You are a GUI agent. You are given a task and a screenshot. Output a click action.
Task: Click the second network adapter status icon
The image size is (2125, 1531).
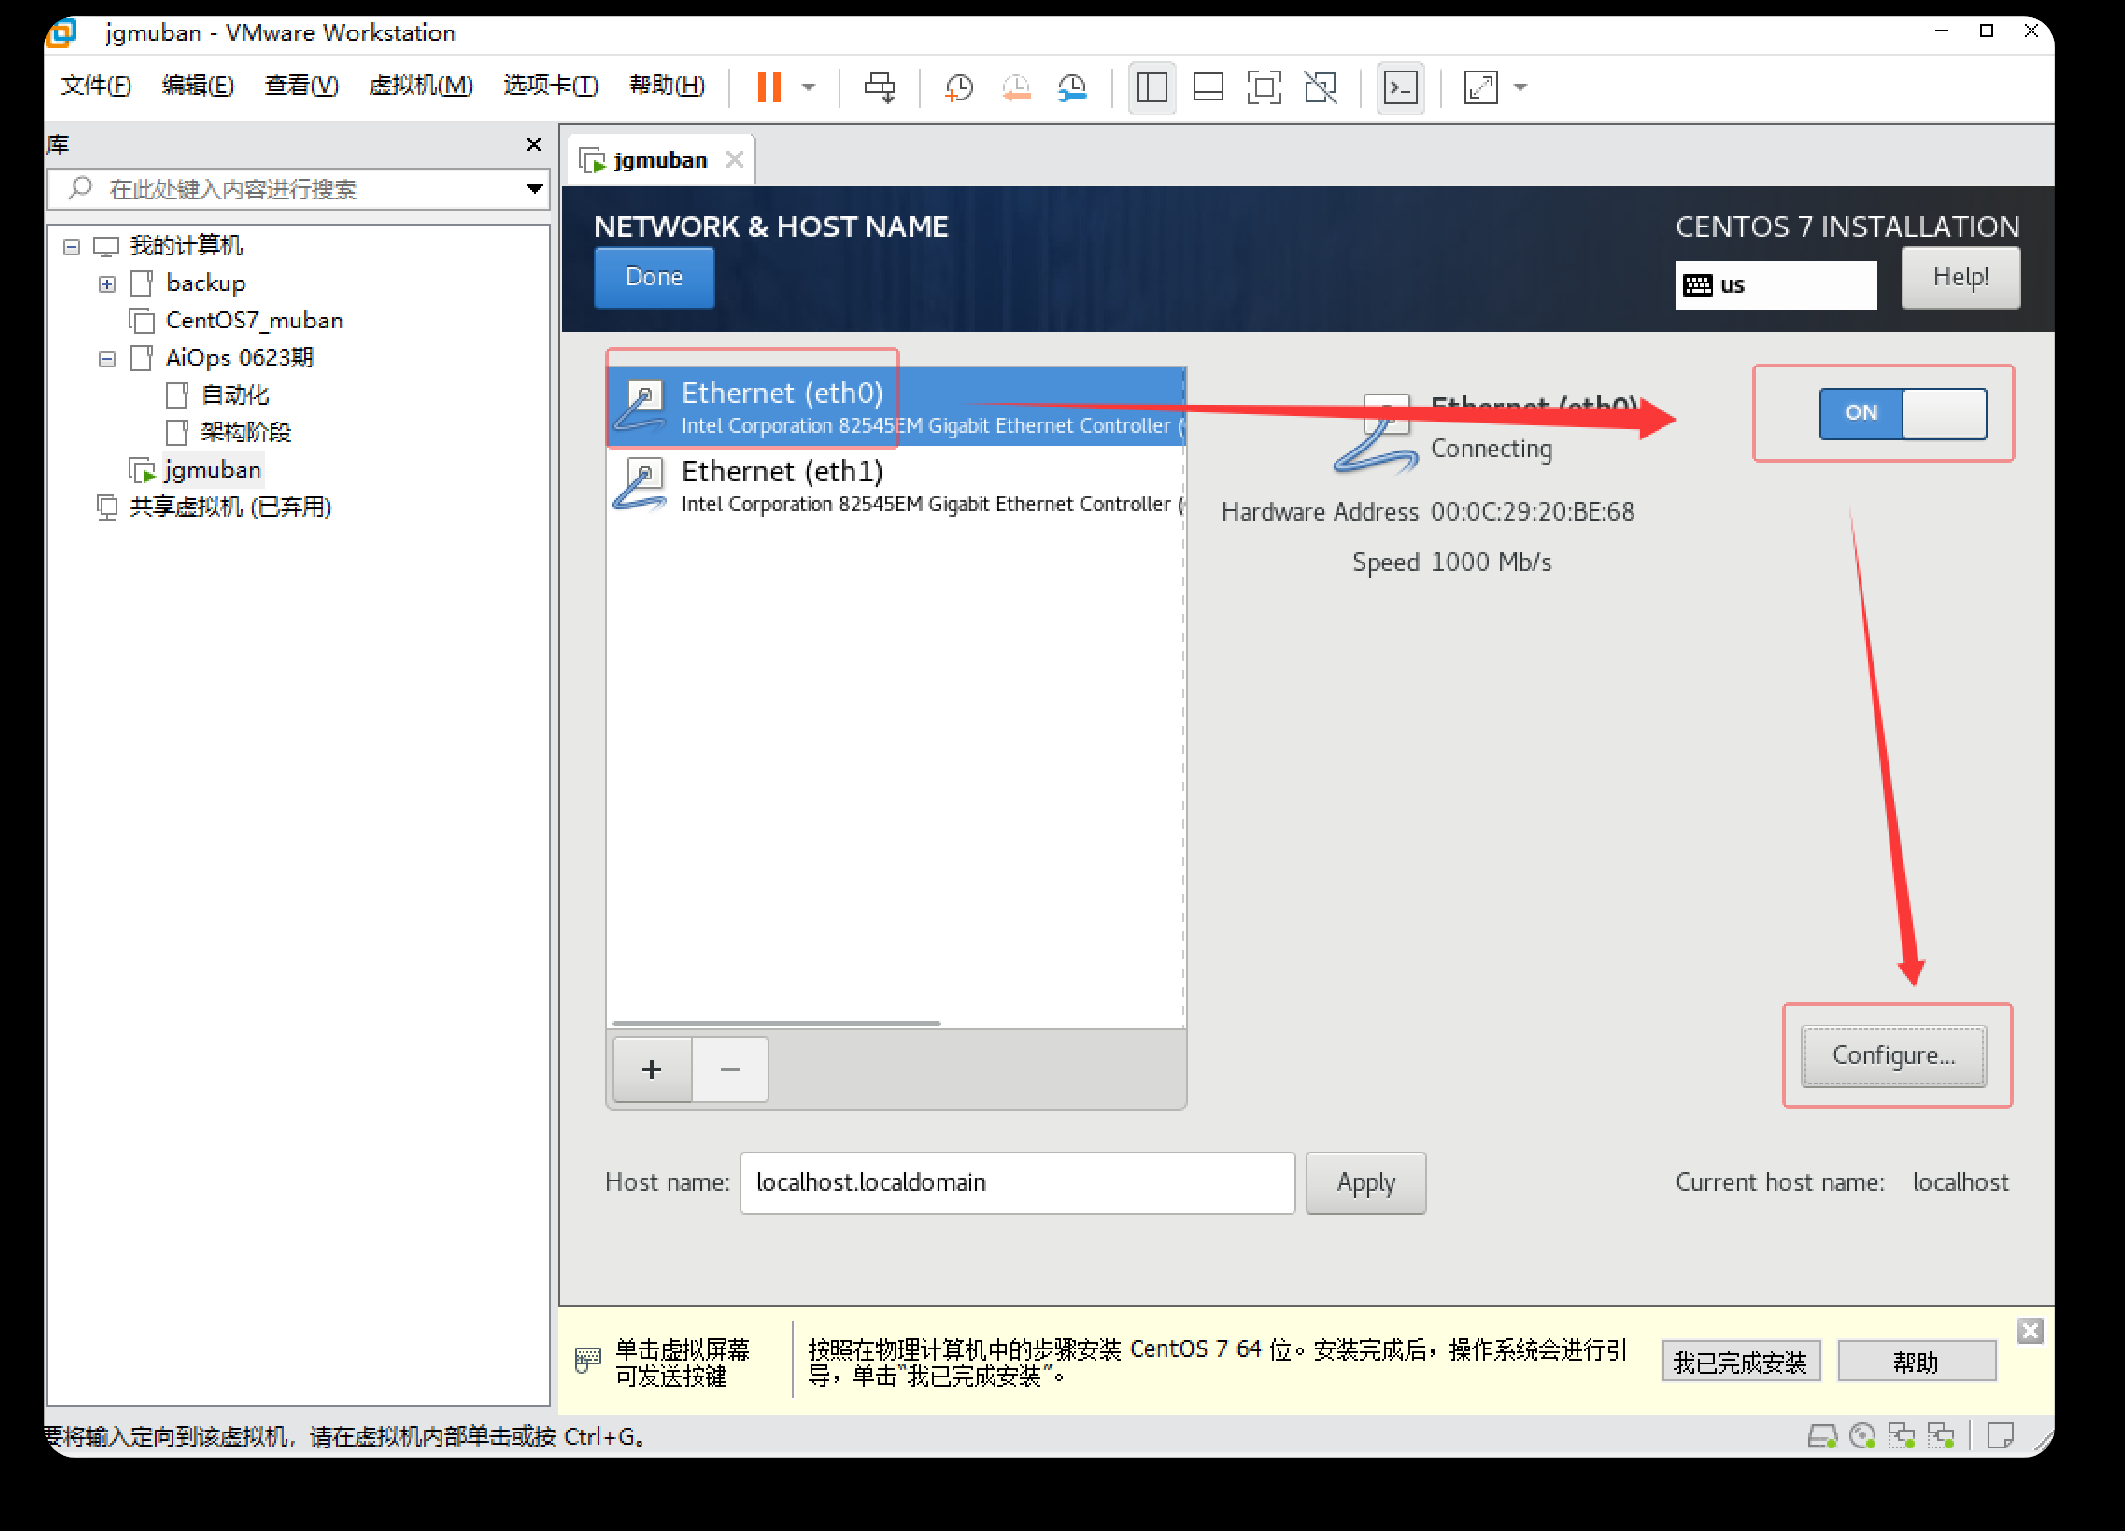coord(1941,1437)
